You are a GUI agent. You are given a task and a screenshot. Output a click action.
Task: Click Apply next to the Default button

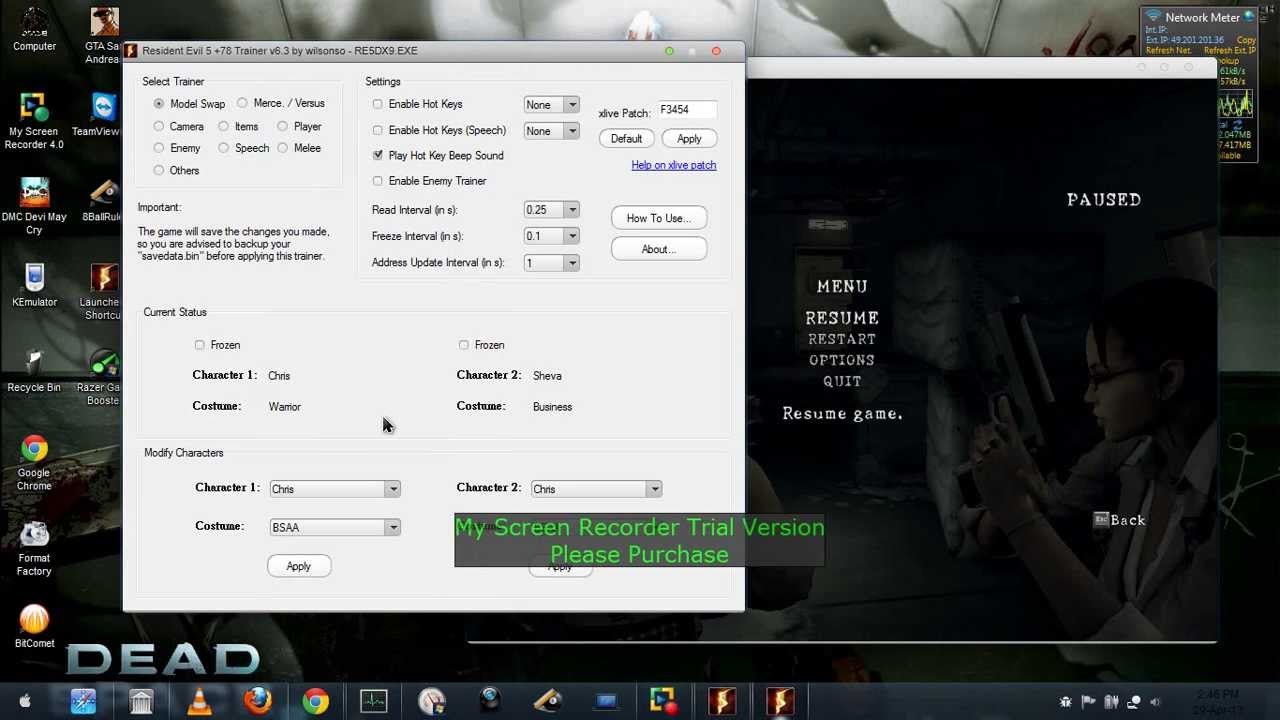pos(689,139)
